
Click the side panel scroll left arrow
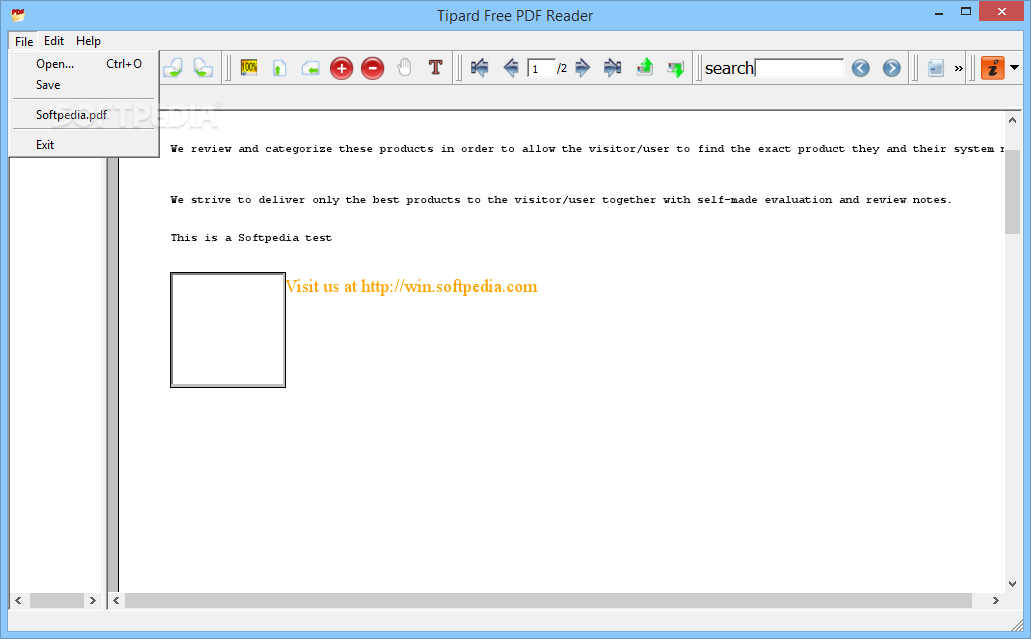pos(18,600)
